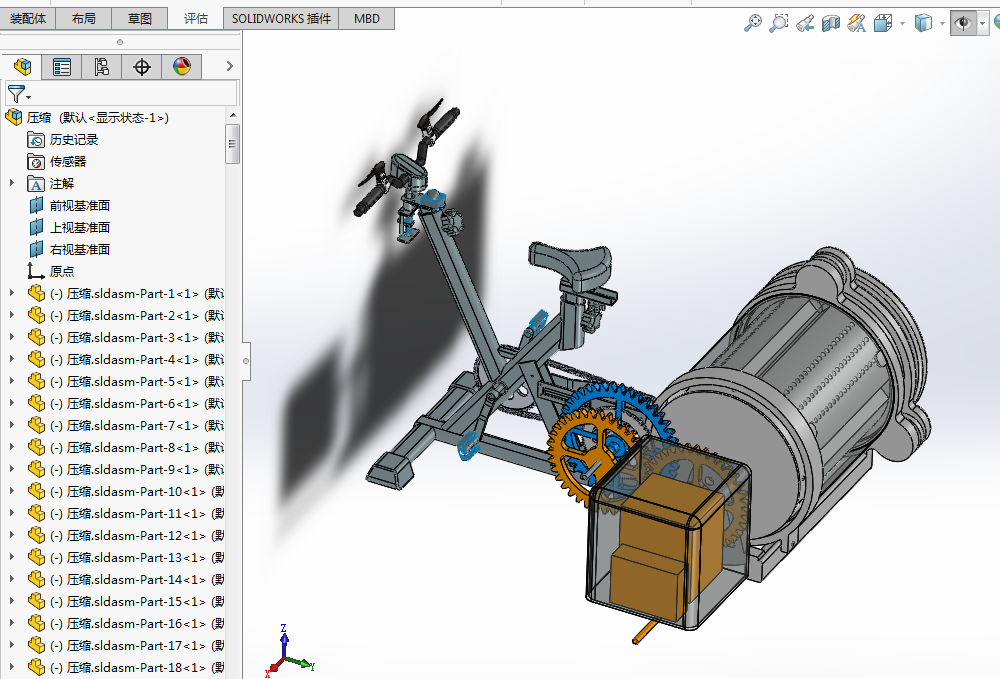The image size is (1000, 679).
Task: Click the Zoom to Fit magnifier icon
Action: 753,23
